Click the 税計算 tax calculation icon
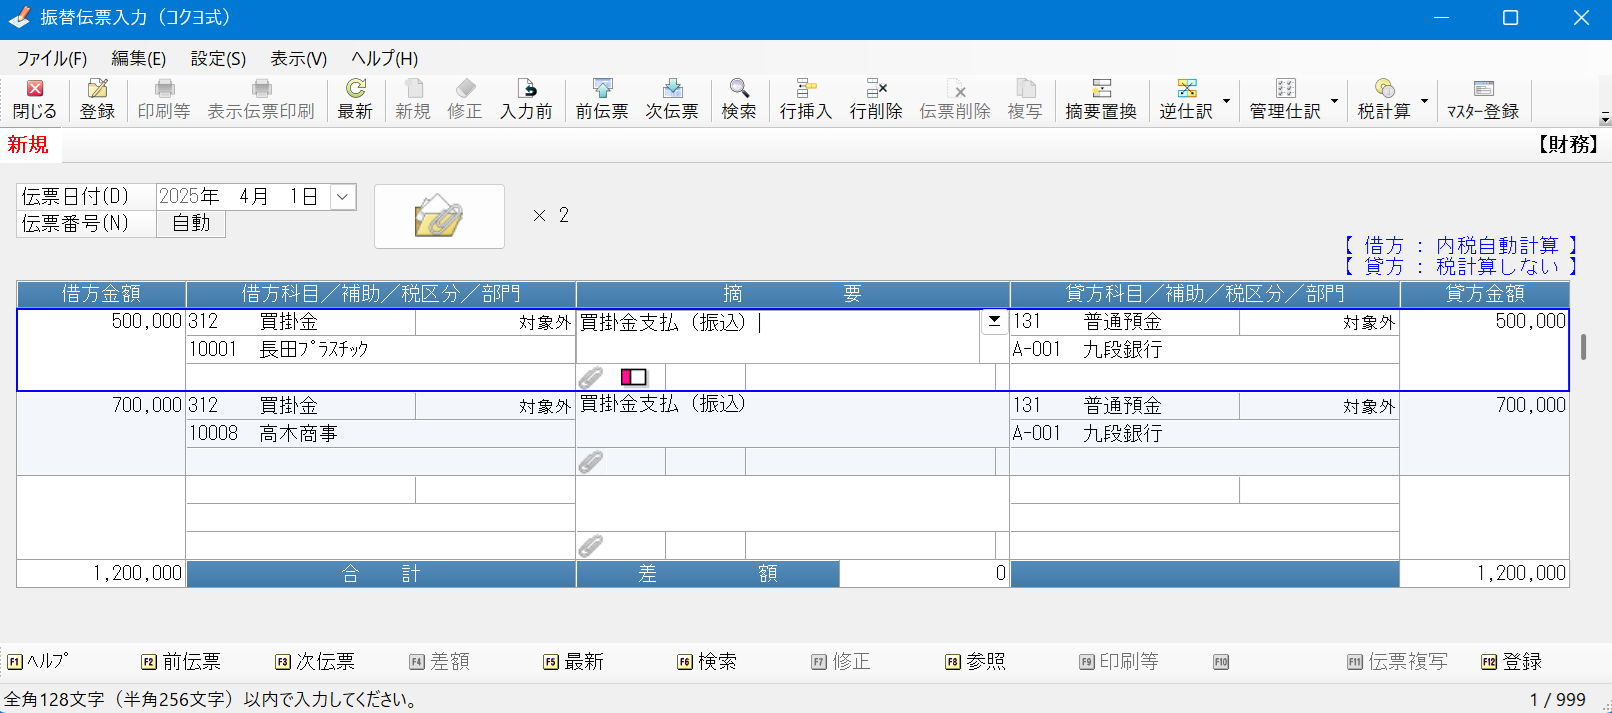1612x713 pixels. pos(1384,100)
